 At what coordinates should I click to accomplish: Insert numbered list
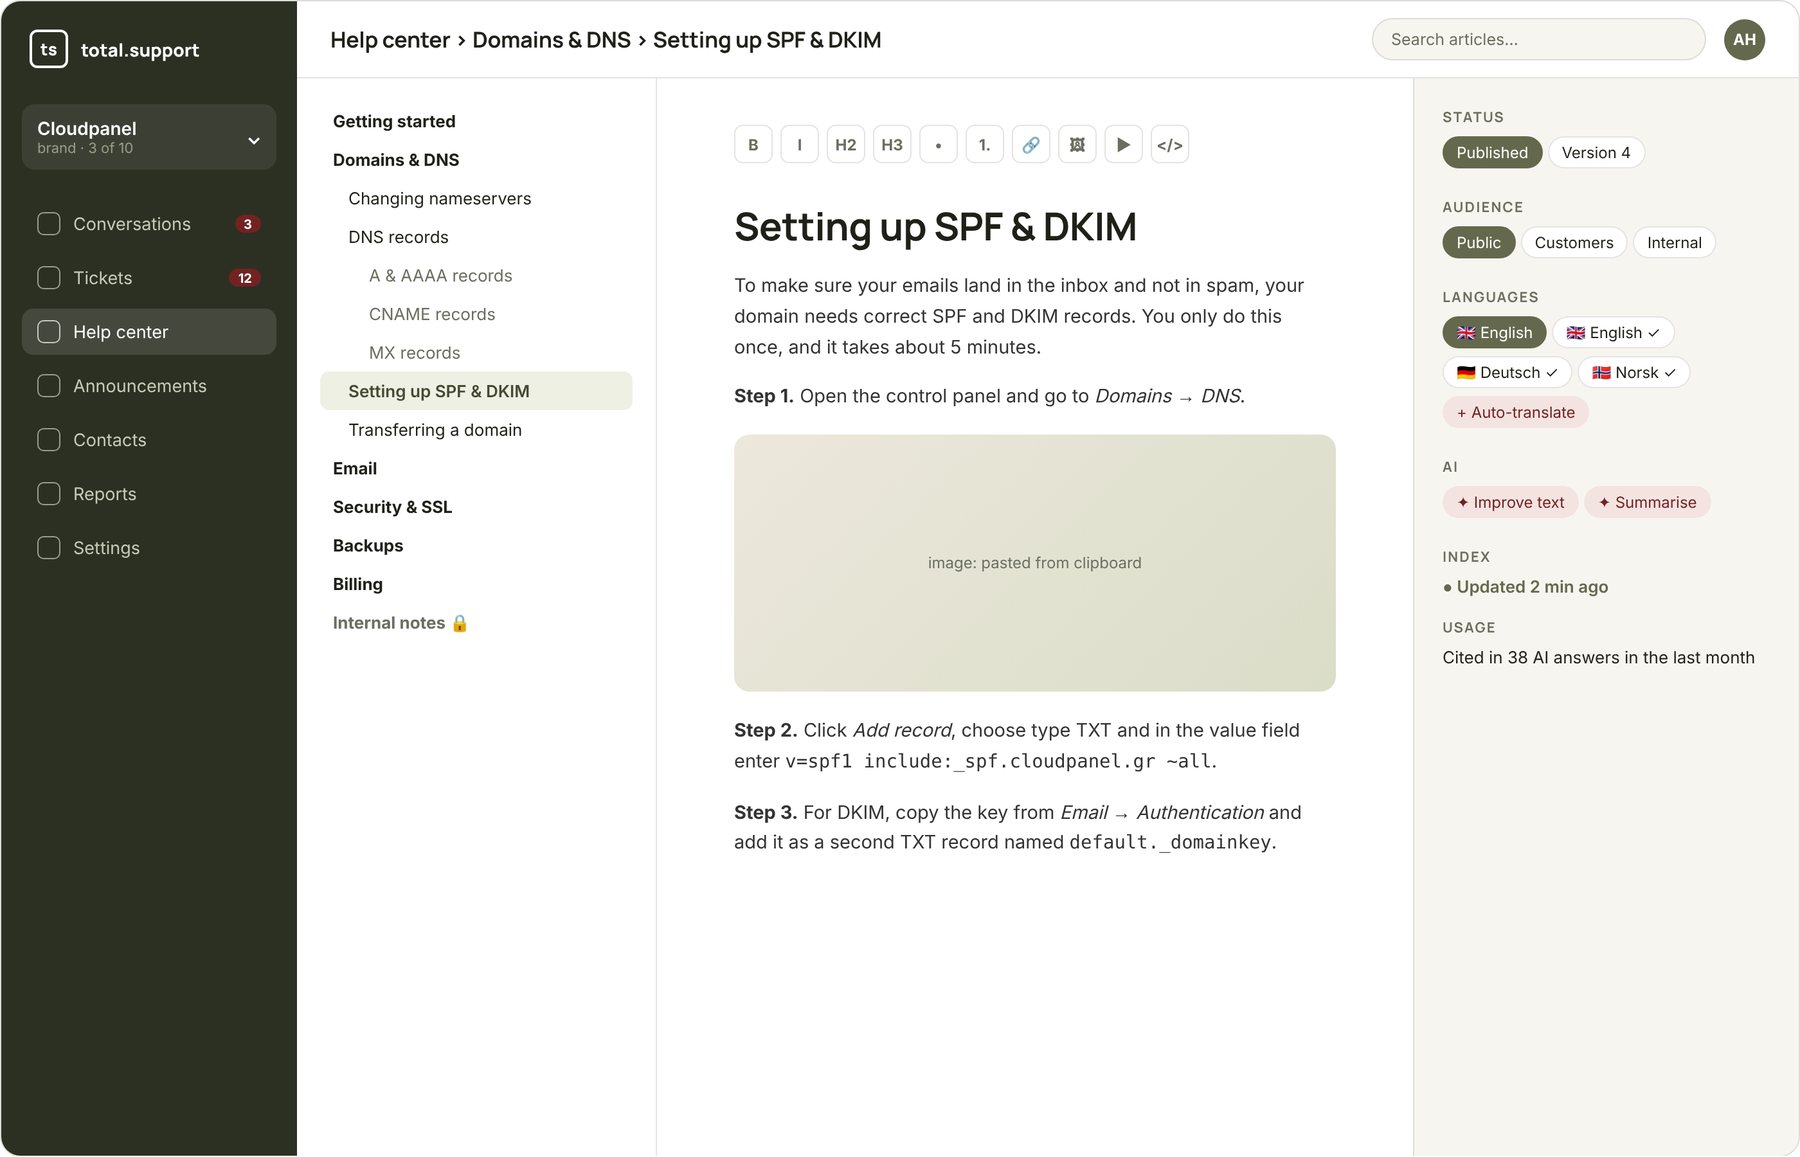pyautogui.click(x=985, y=145)
